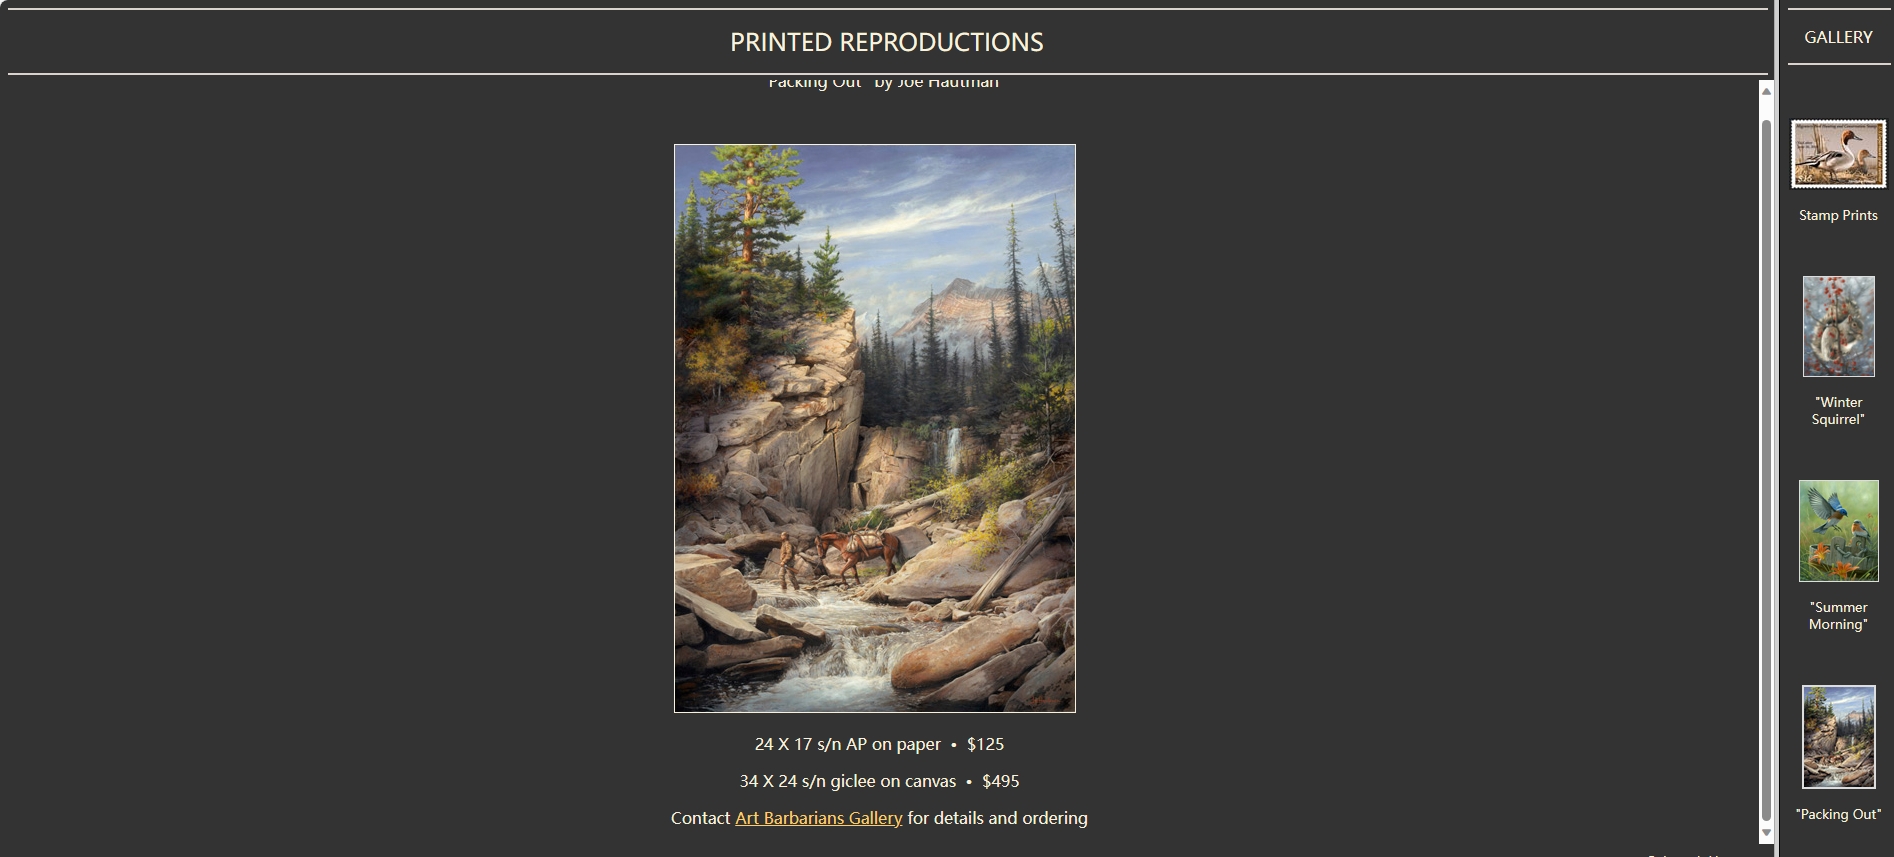Click the "Summer Morning" text label
Image resolution: width=1894 pixels, height=857 pixels.
(x=1838, y=616)
